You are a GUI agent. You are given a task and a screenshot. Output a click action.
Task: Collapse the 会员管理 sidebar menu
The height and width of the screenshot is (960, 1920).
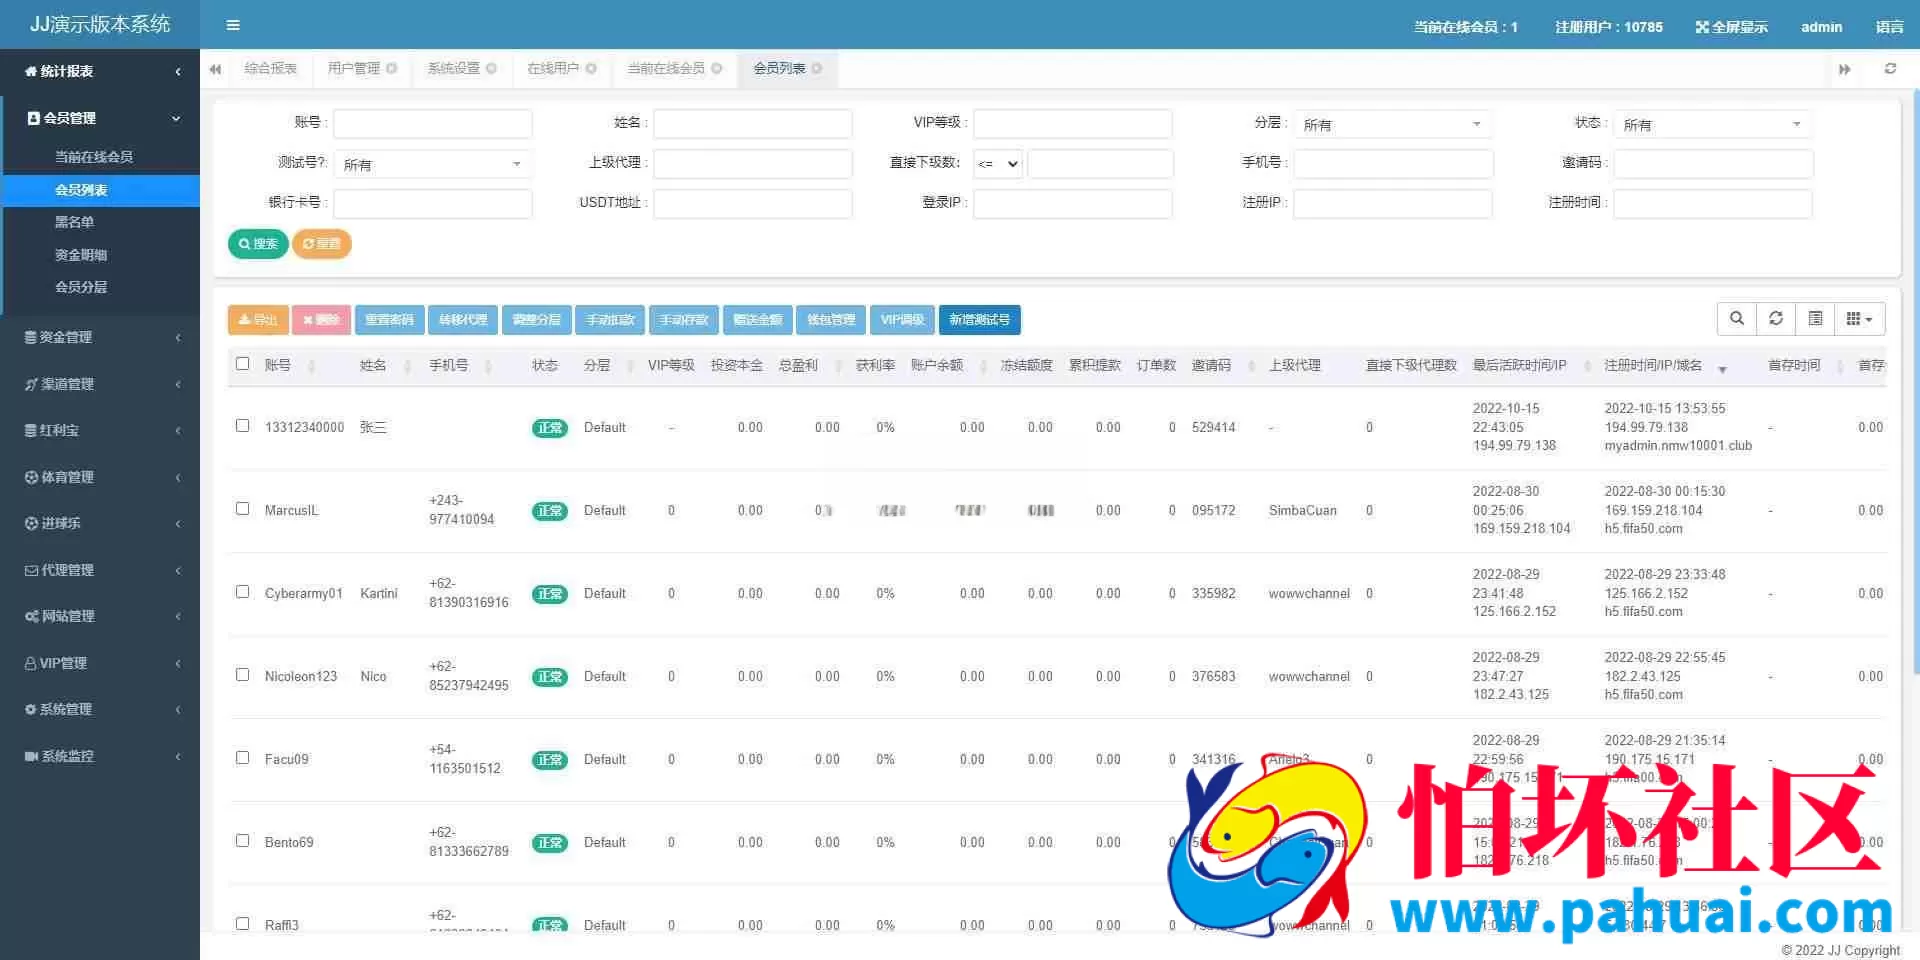coord(100,118)
